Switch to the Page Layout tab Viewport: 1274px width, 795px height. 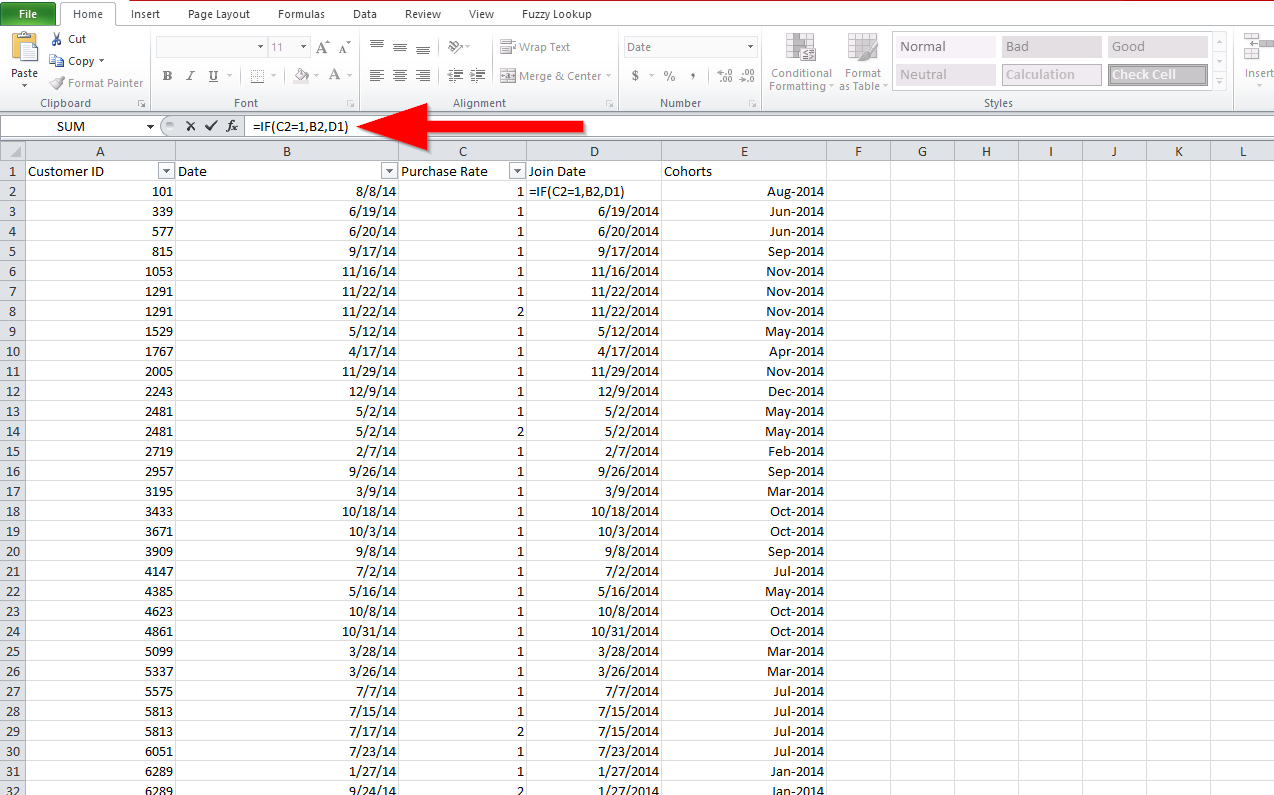click(219, 14)
